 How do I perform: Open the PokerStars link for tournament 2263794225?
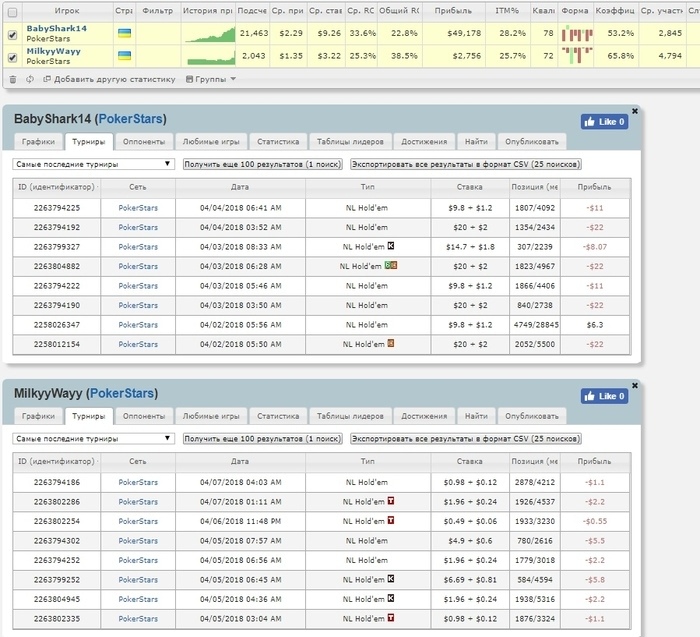(x=138, y=208)
